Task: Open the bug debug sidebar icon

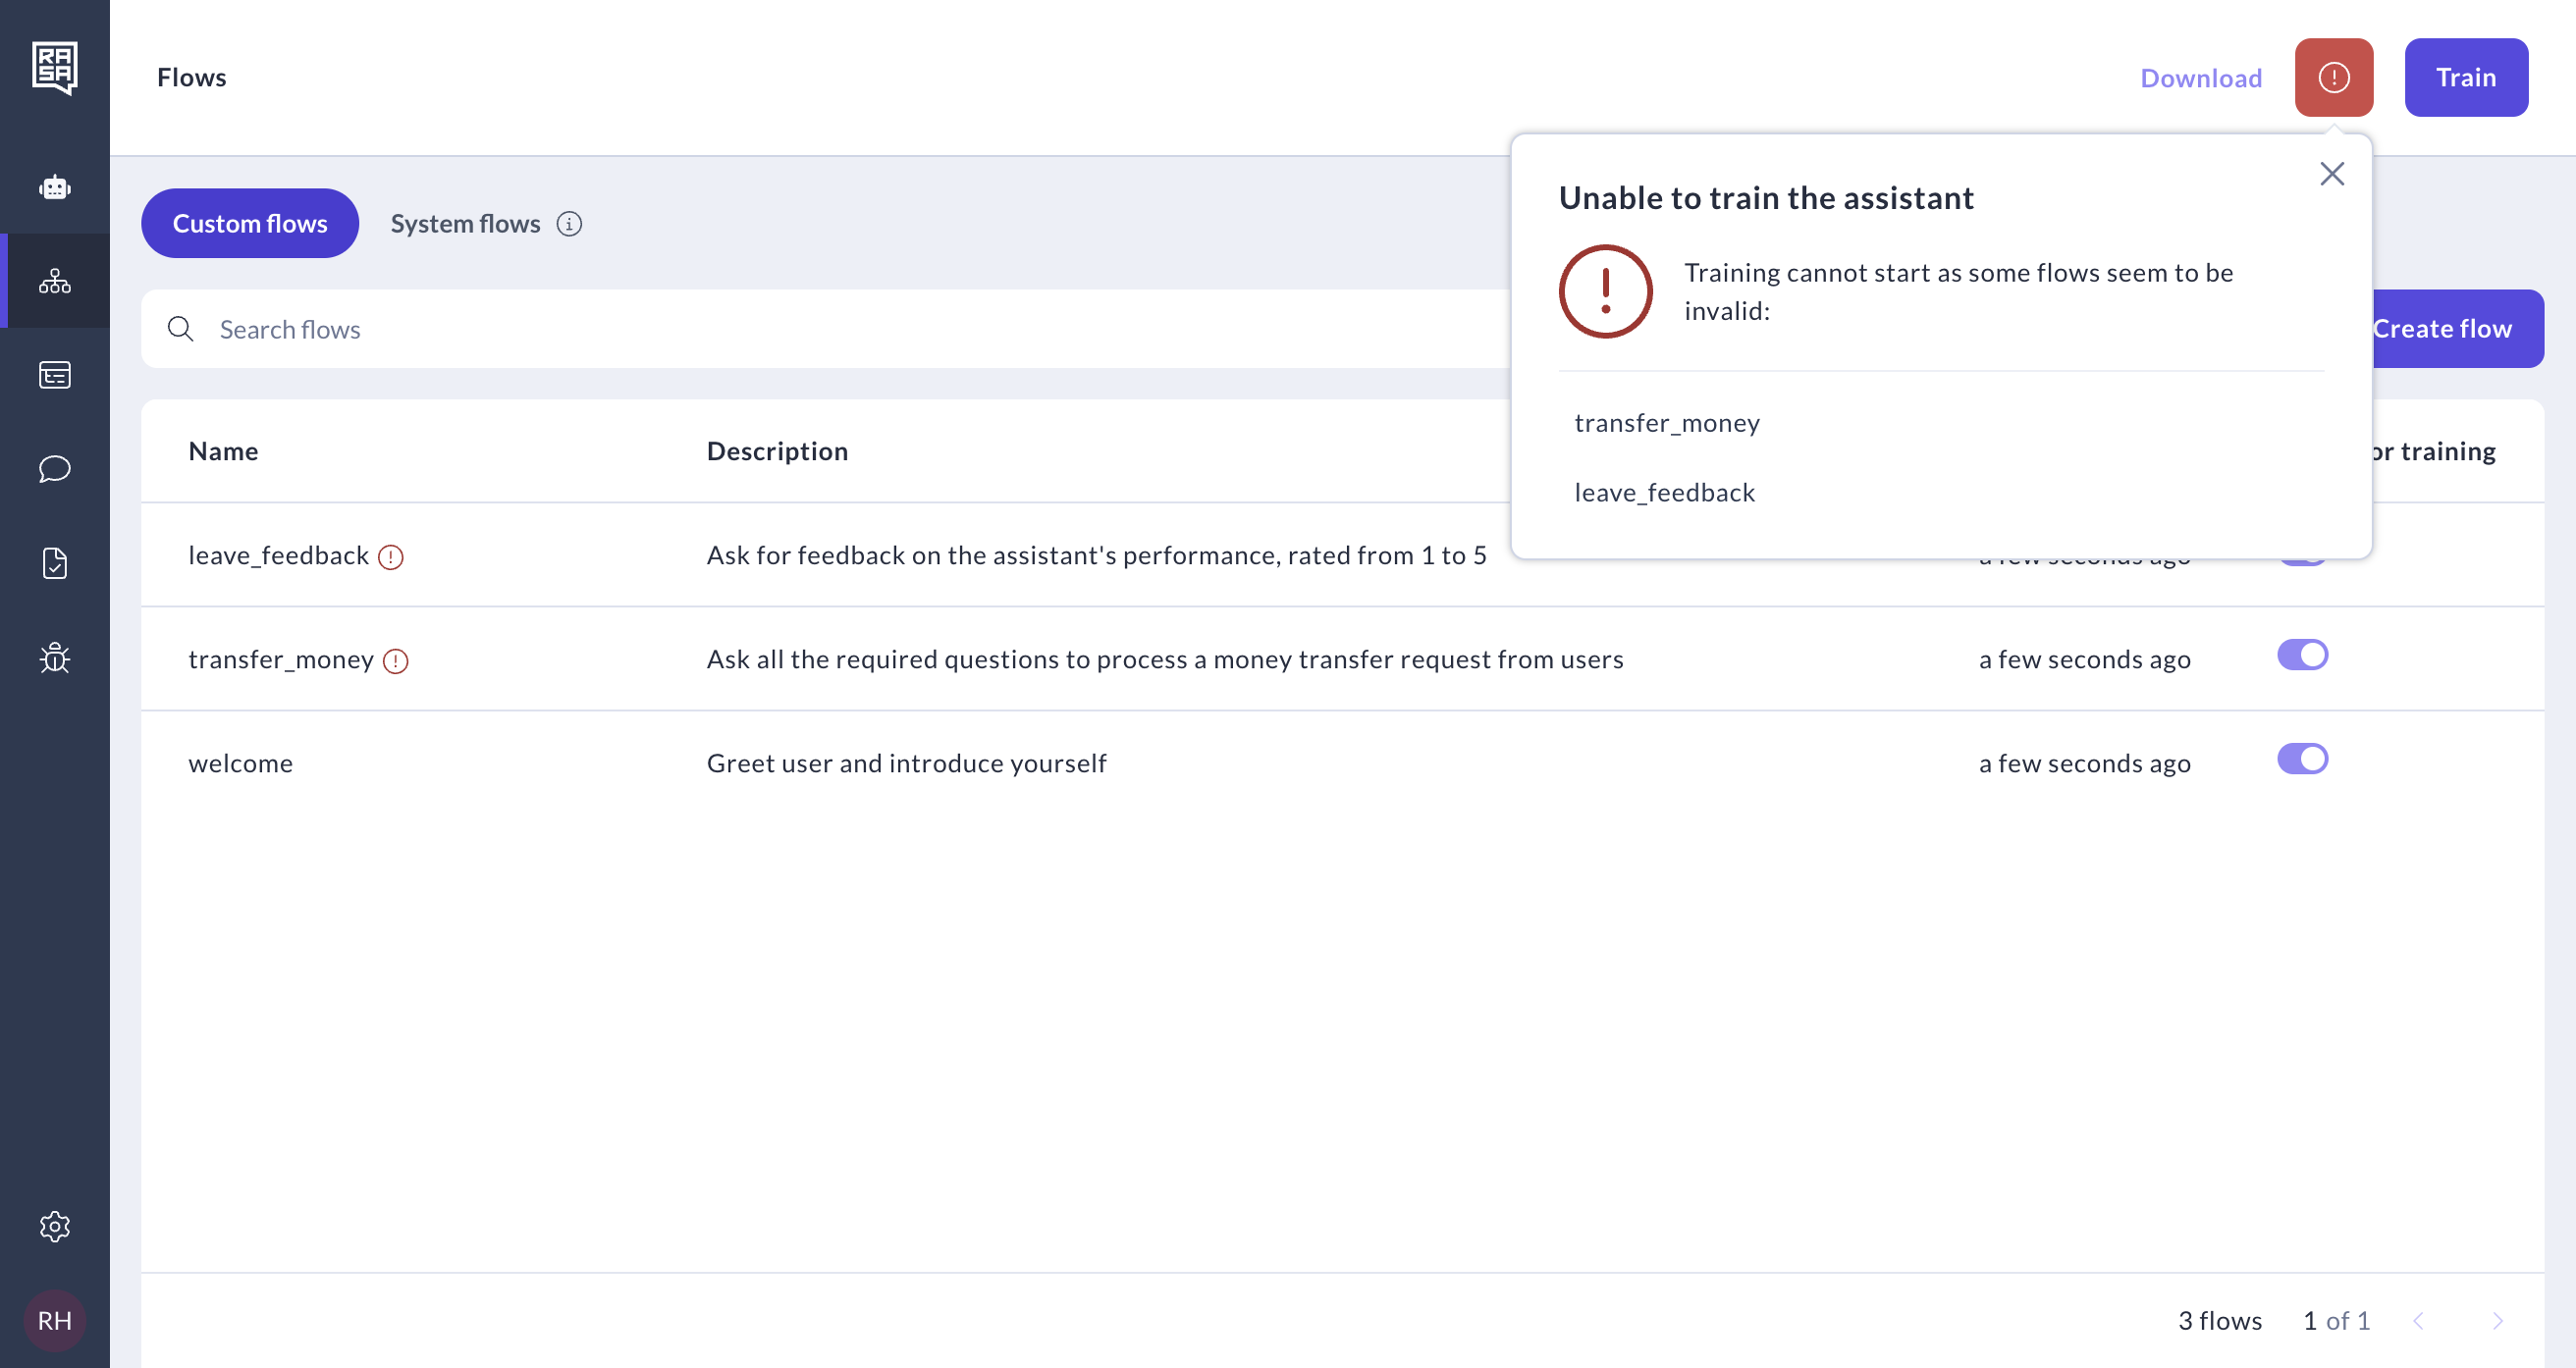Action: click(x=54, y=657)
